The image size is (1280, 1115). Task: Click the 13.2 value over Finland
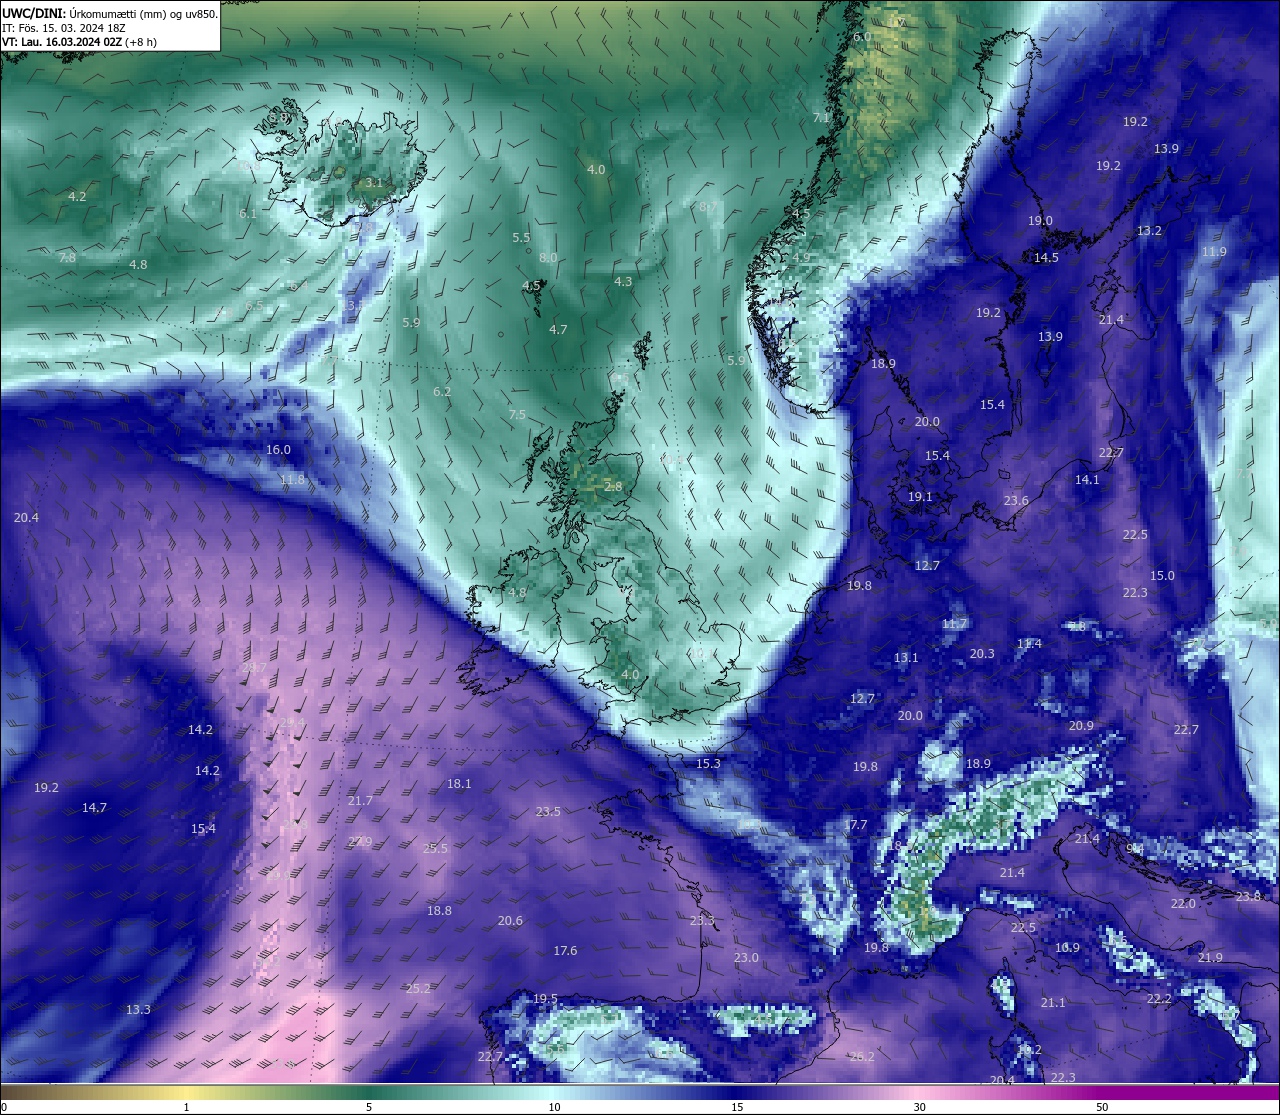pyautogui.click(x=1149, y=231)
